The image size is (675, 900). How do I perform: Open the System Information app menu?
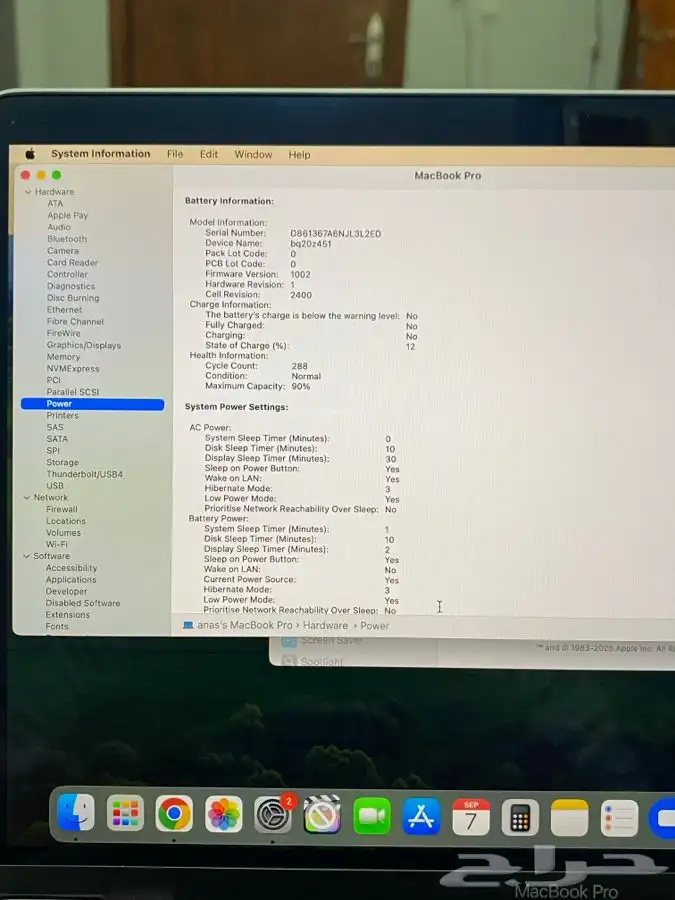100,154
